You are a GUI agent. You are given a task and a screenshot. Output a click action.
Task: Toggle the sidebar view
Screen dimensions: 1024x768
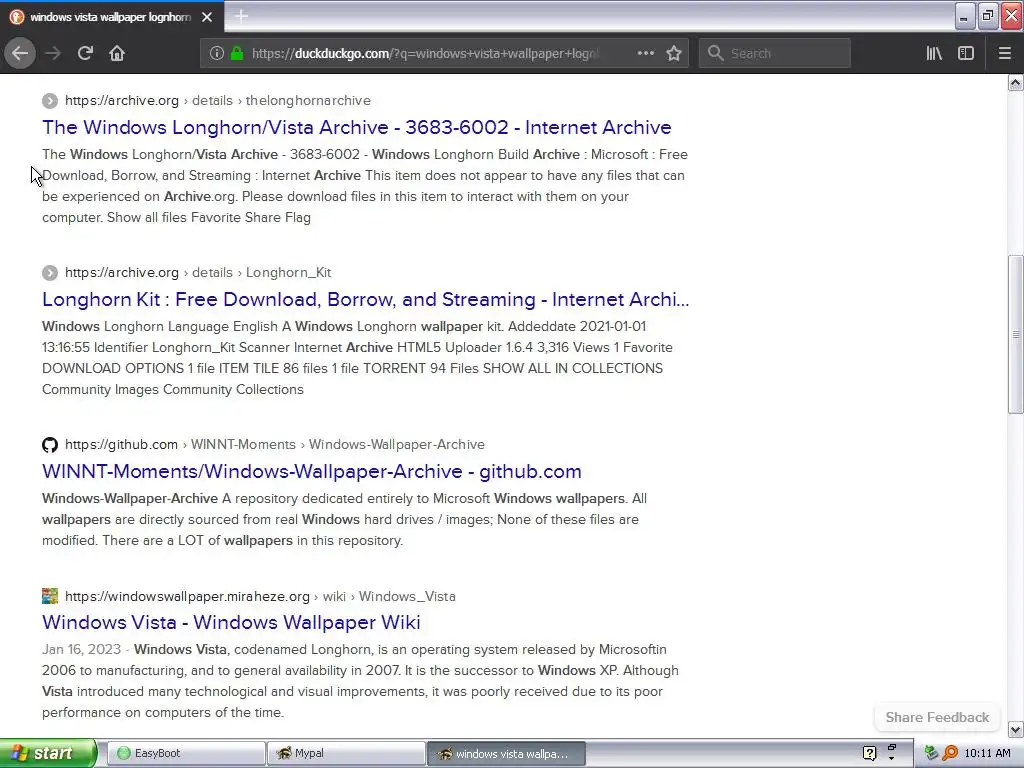click(966, 53)
